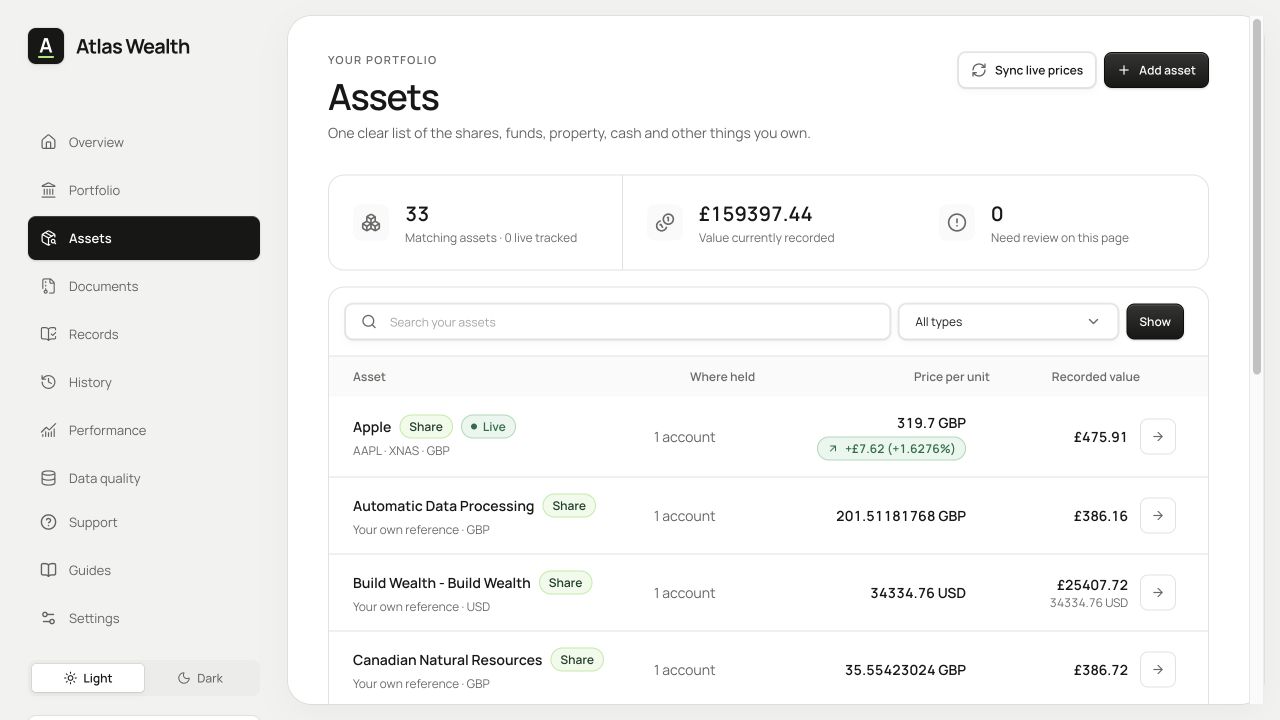Screen dimensions: 1280x720
Task: Click the 35.55423024 GBP price
Action: pyautogui.click(x=905, y=670)
